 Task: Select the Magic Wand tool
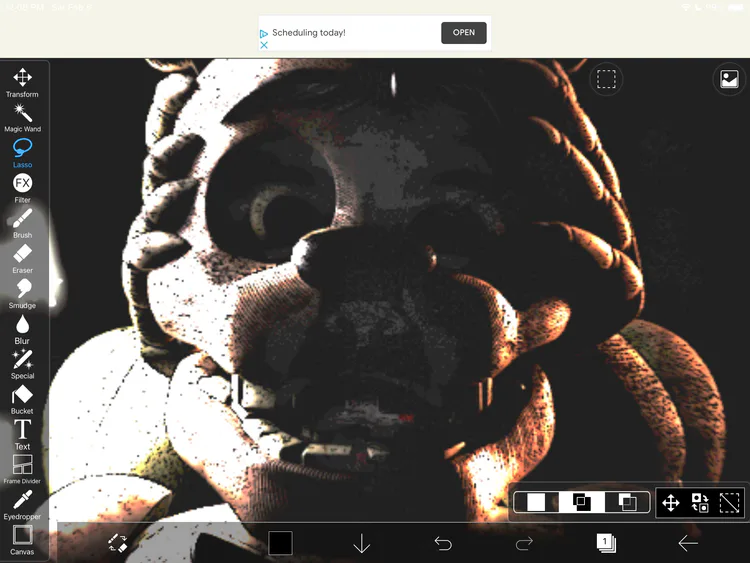(22, 118)
